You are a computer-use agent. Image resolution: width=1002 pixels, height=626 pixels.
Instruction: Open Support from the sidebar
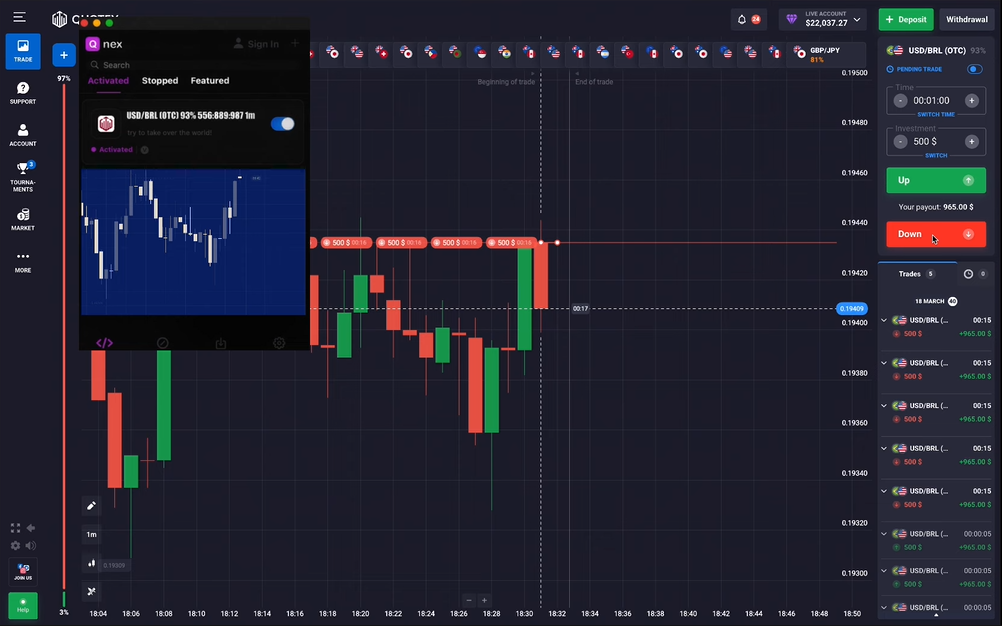tap(22, 93)
